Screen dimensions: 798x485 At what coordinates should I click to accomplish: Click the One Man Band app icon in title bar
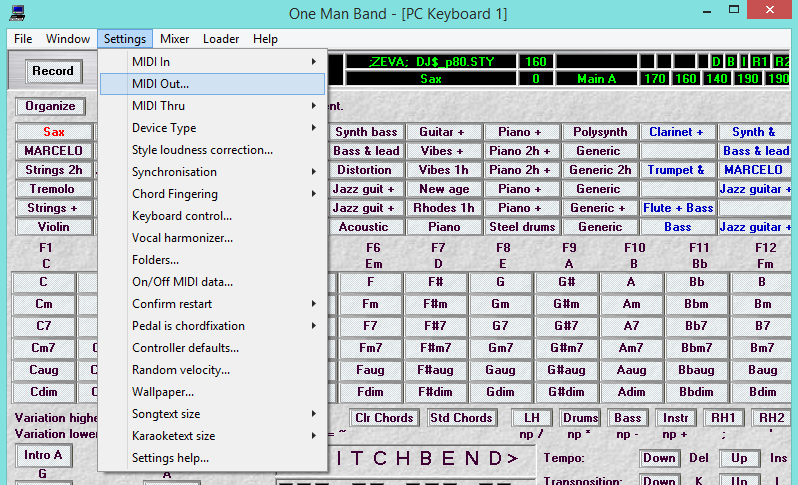pos(17,13)
